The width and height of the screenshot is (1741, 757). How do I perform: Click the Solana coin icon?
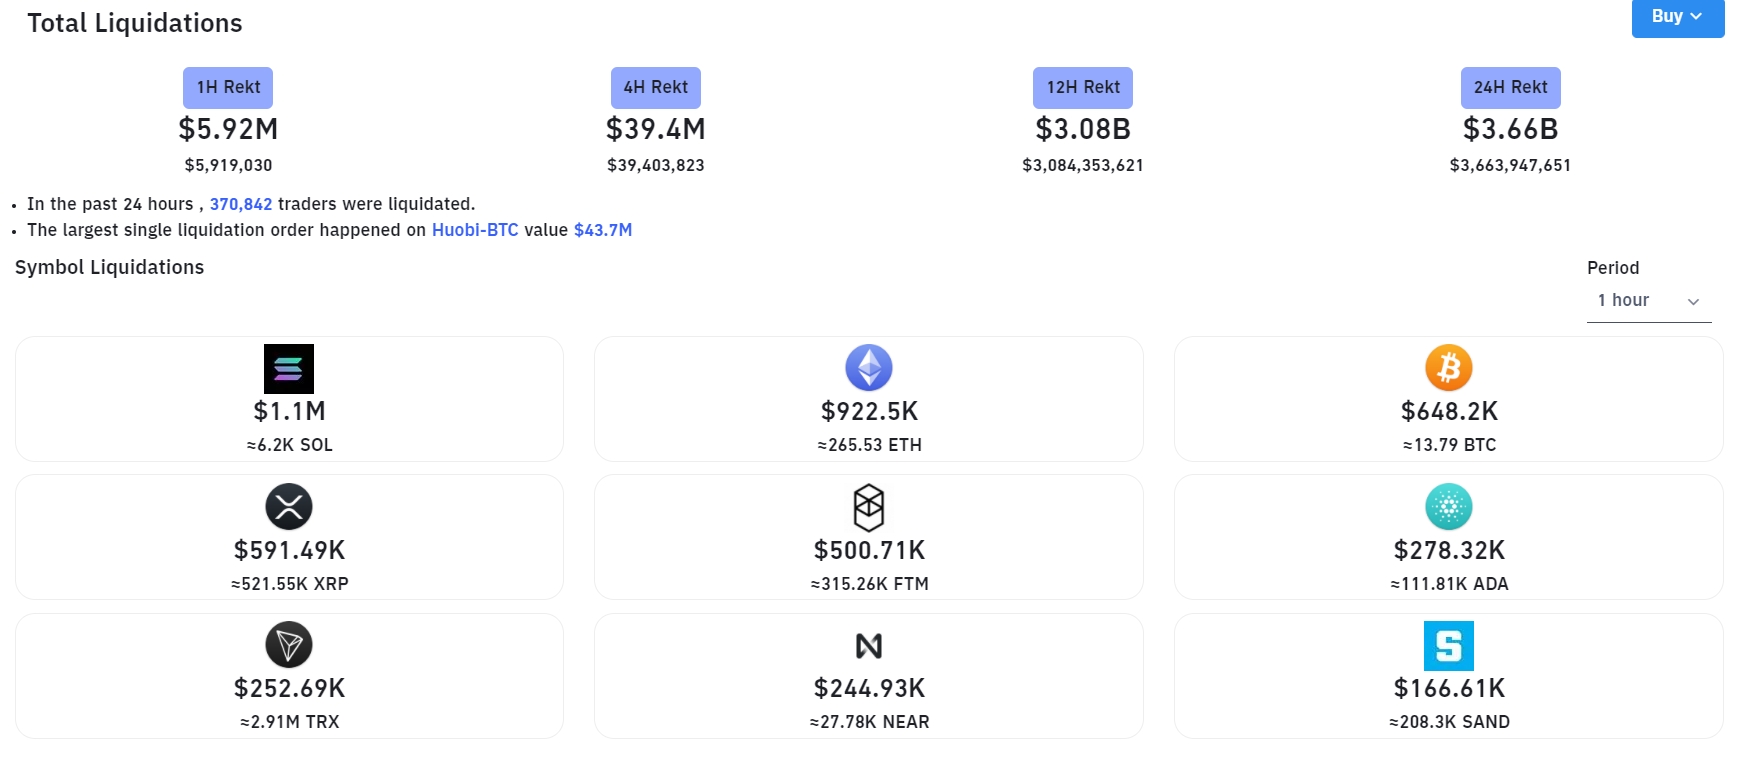point(289,369)
